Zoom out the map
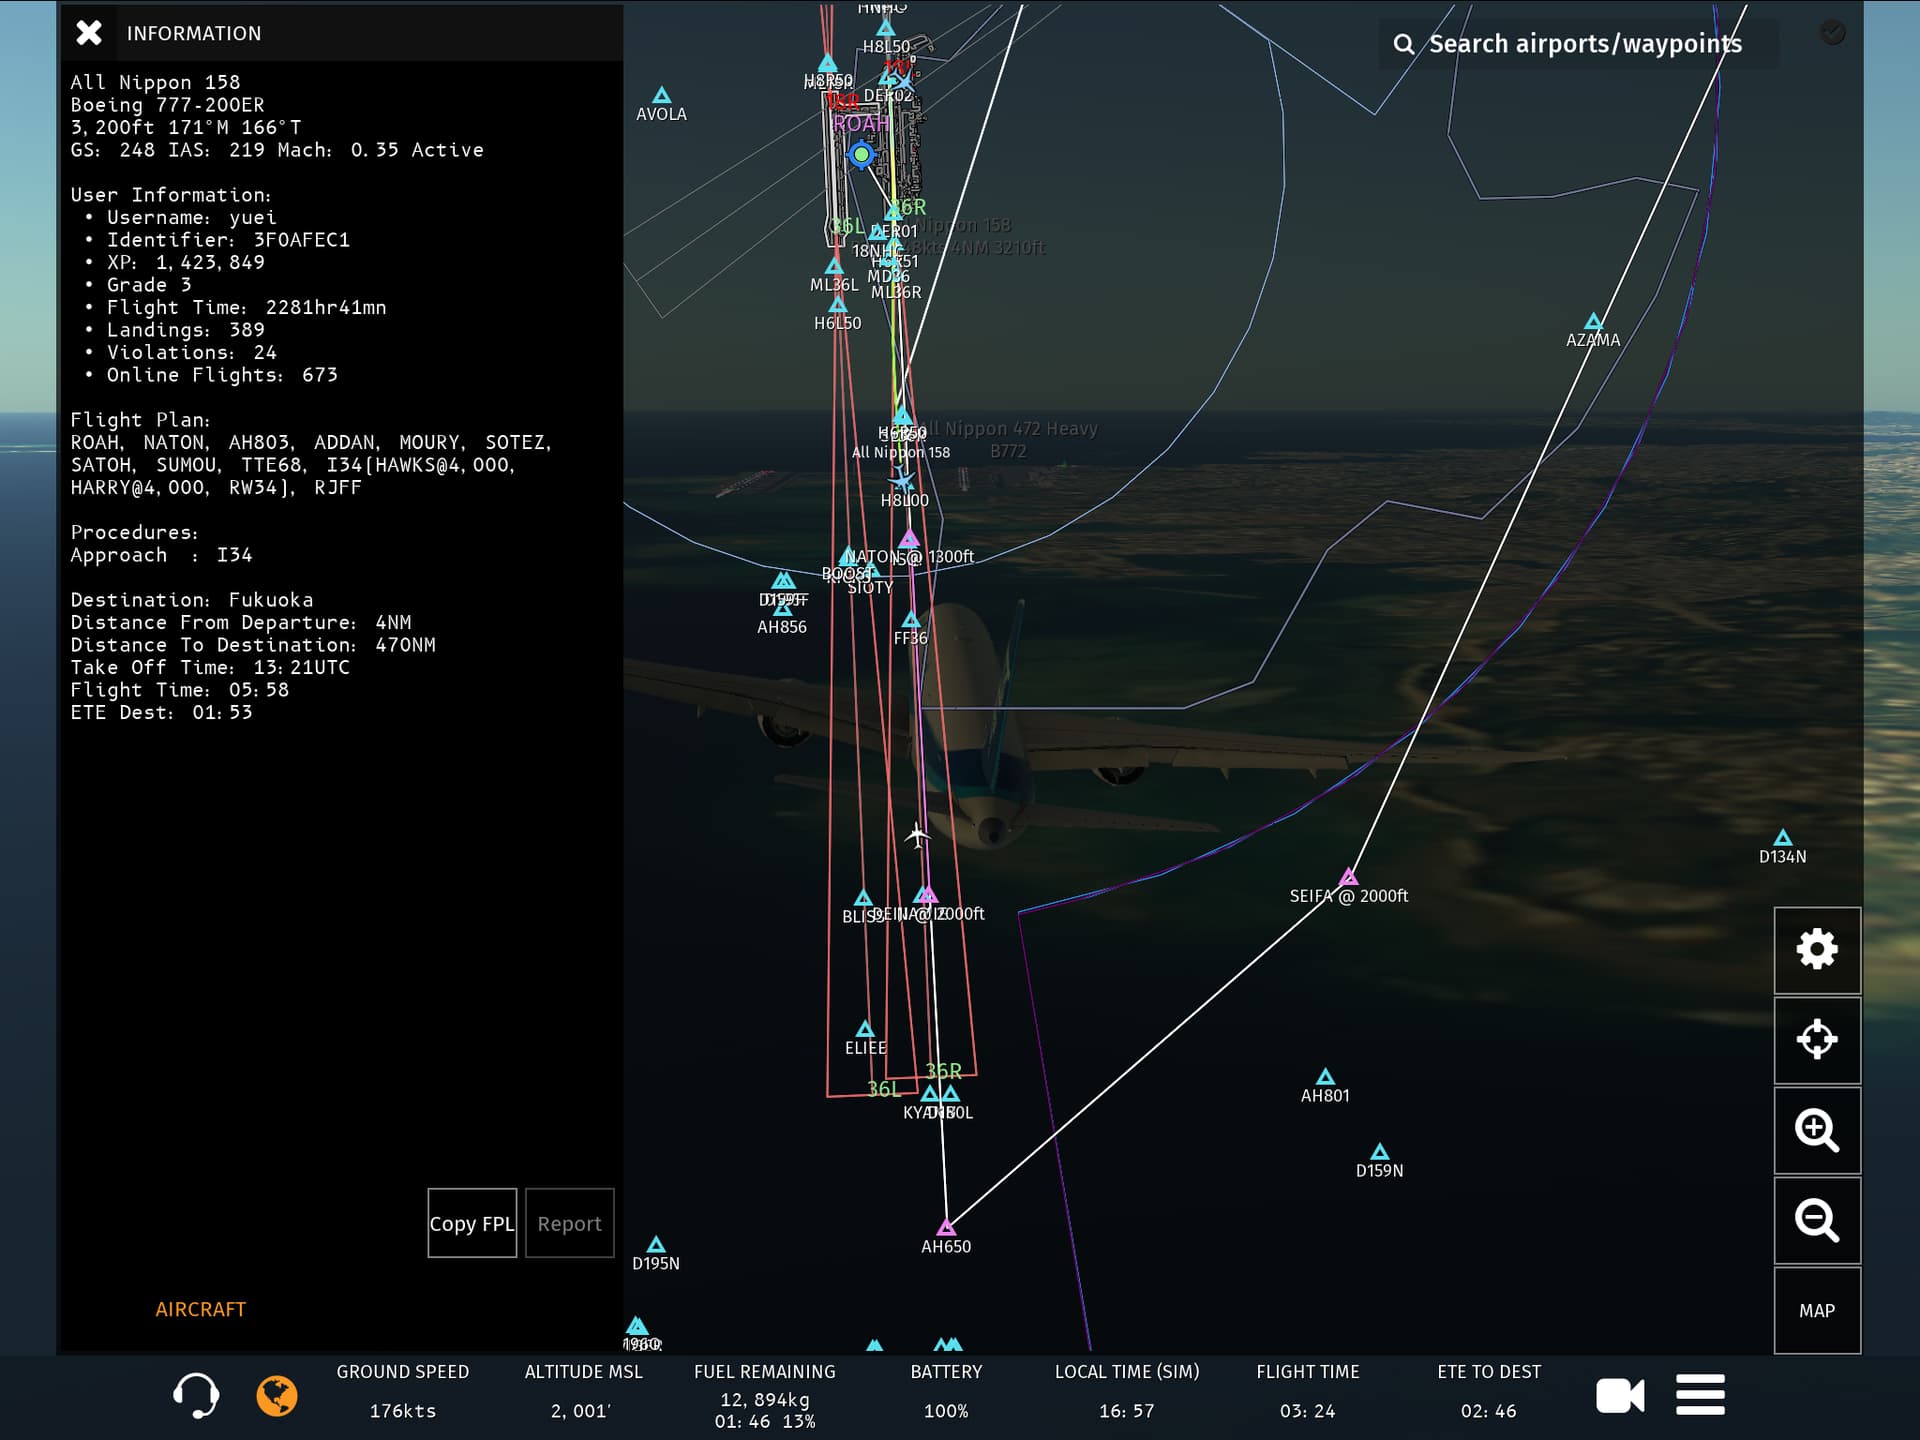 1816,1220
